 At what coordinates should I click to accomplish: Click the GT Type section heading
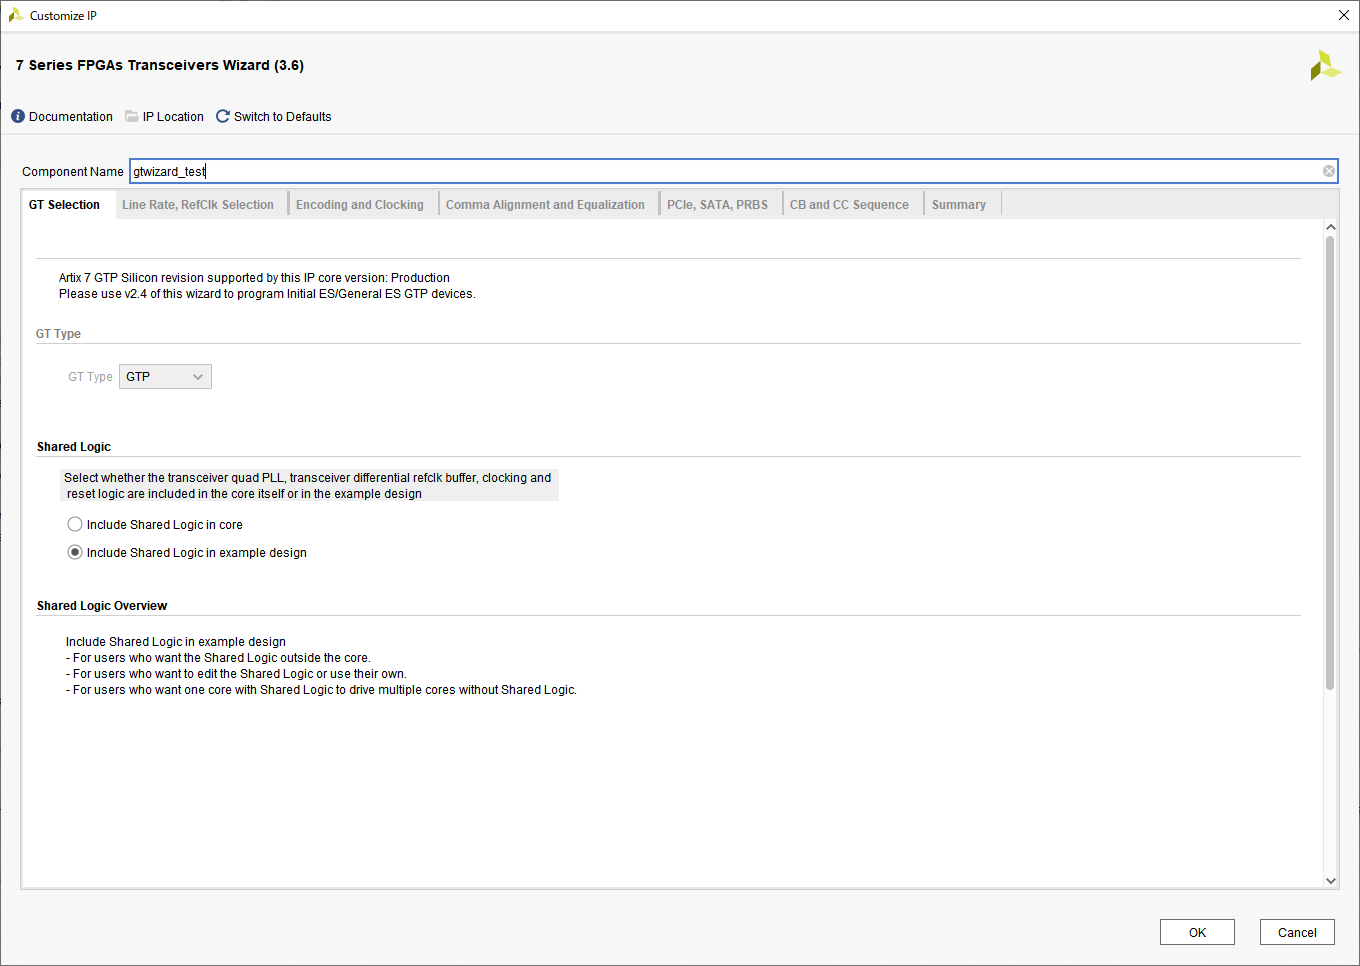[x=58, y=334]
